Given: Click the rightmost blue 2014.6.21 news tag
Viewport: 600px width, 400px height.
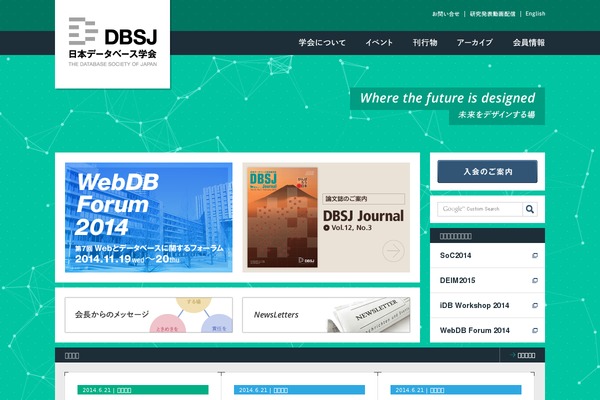Looking at the screenshot, I should (x=456, y=390).
